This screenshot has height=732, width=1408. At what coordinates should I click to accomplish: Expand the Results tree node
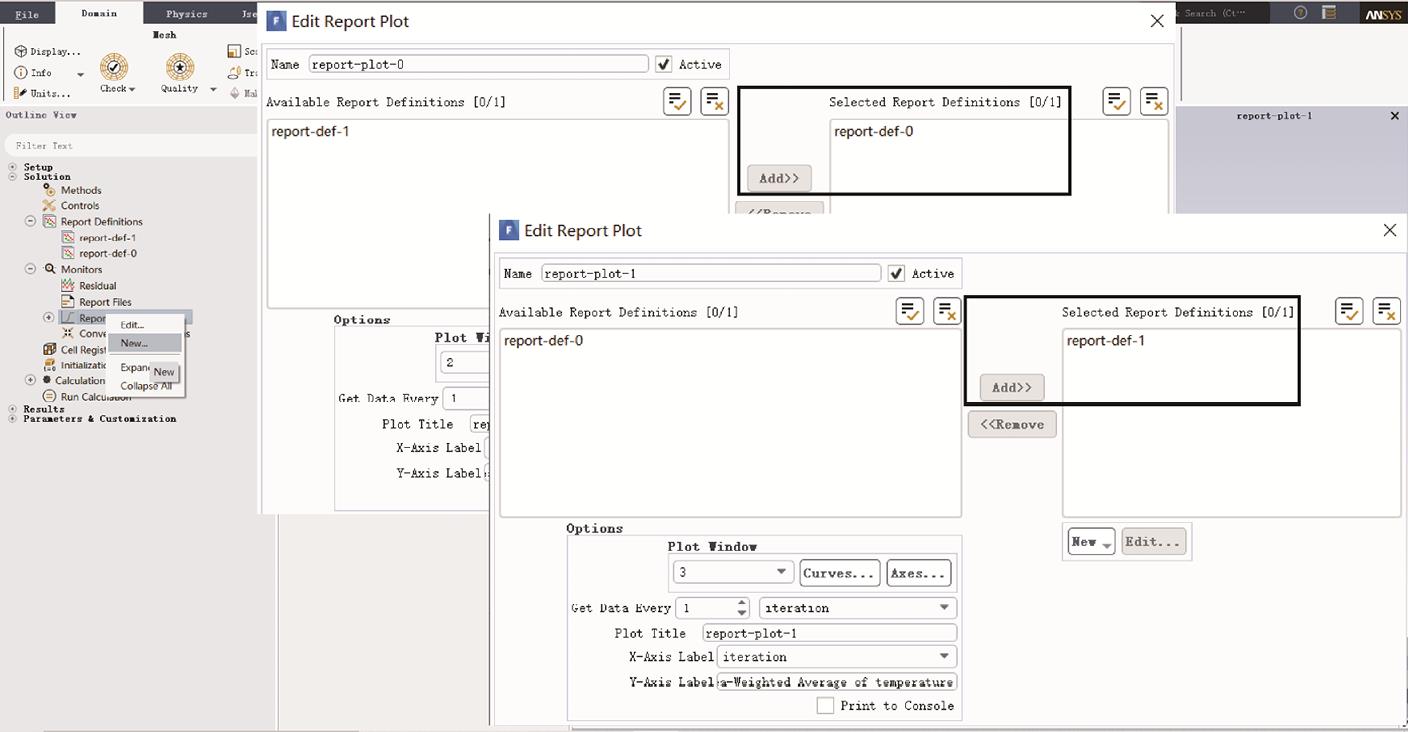coord(13,409)
